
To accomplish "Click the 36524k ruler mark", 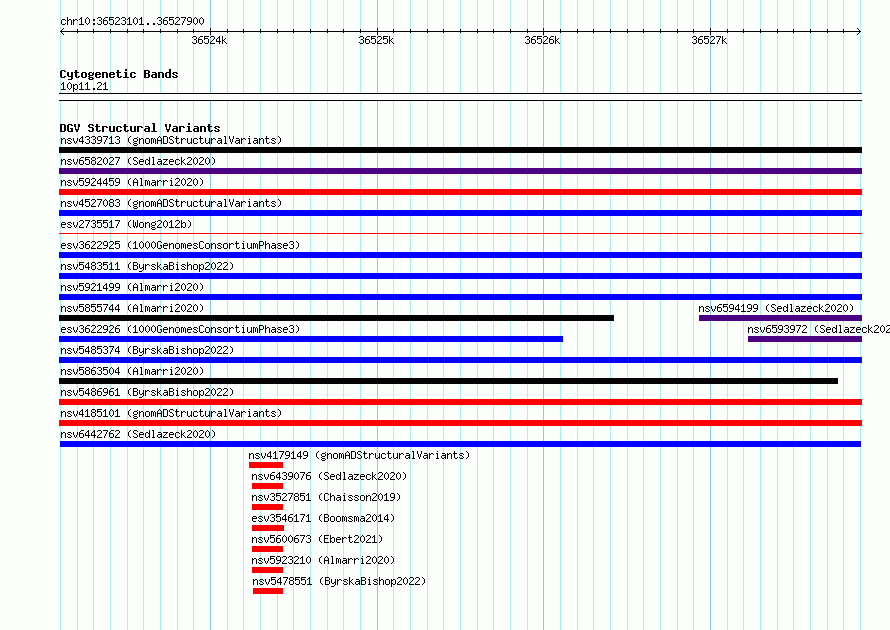I will click(209, 40).
